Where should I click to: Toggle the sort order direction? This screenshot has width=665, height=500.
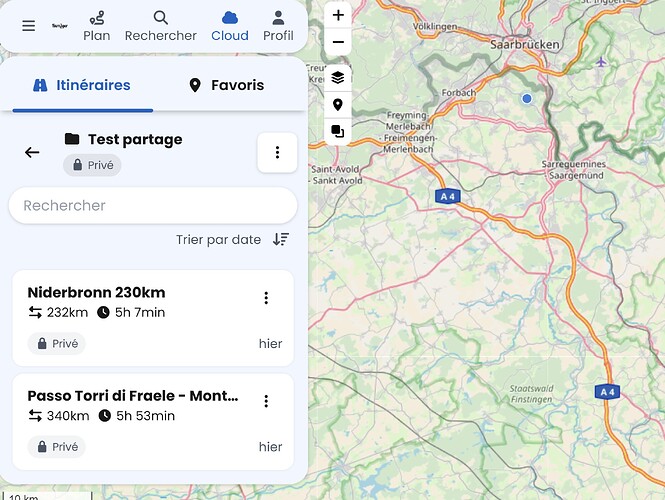pos(281,239)
